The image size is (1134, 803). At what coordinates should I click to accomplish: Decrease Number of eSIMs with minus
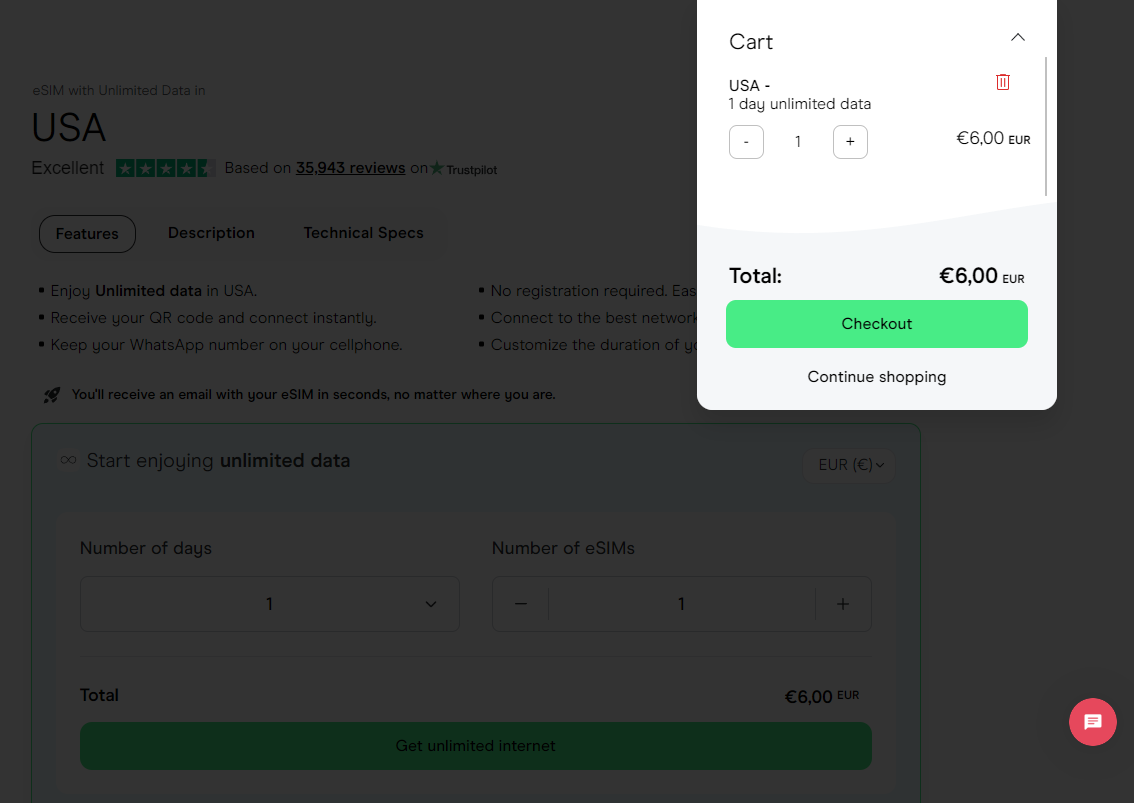click(x=521, y=604)
